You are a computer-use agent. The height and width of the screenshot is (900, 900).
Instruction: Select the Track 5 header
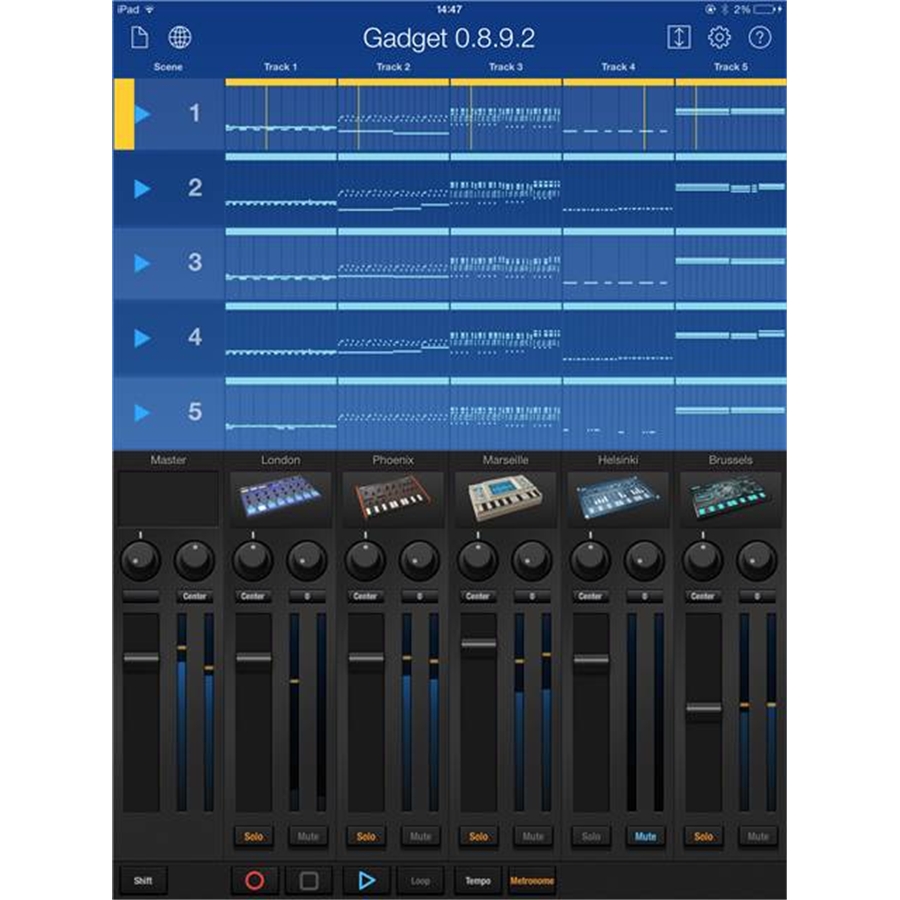tap(731, 67)
